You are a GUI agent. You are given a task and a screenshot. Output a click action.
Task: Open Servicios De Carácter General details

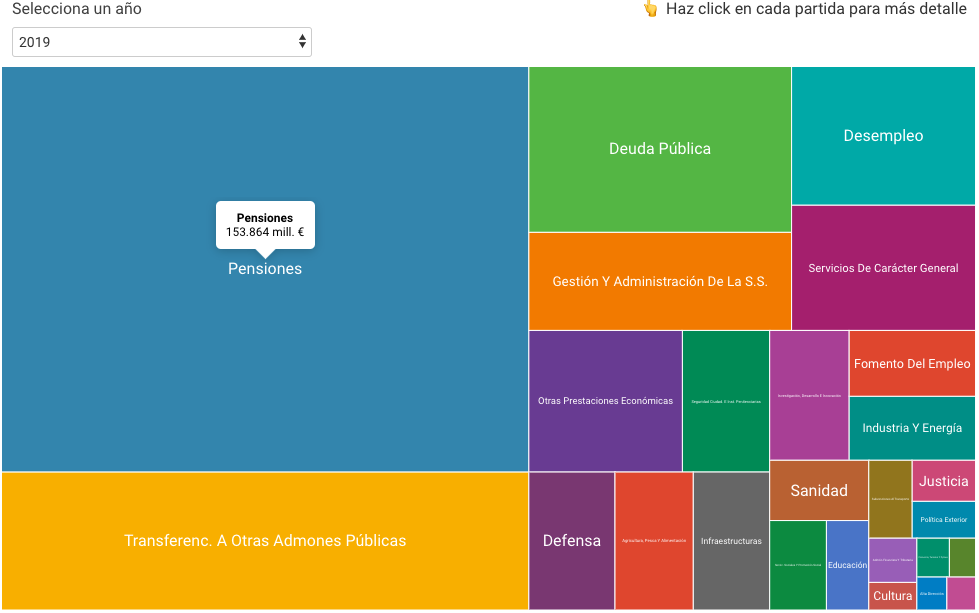click(883, 268)
